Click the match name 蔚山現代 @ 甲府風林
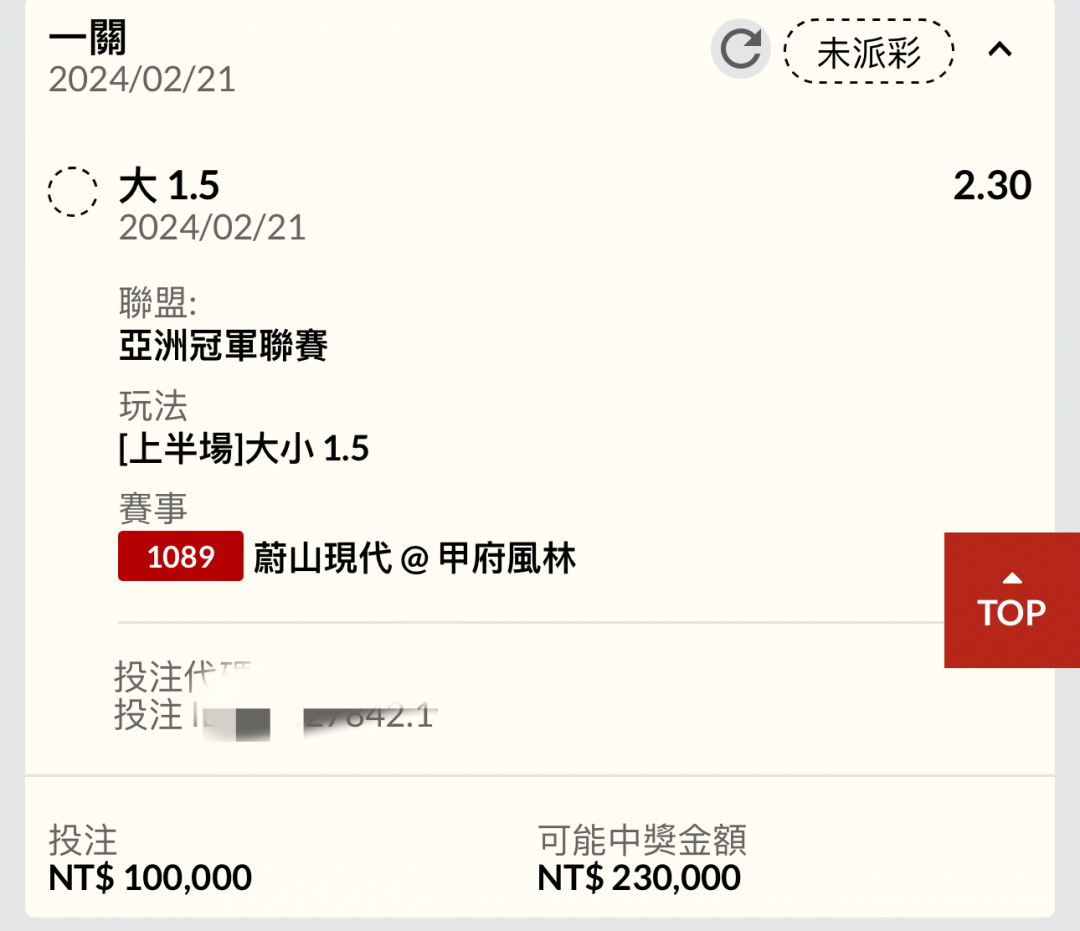 415,557
